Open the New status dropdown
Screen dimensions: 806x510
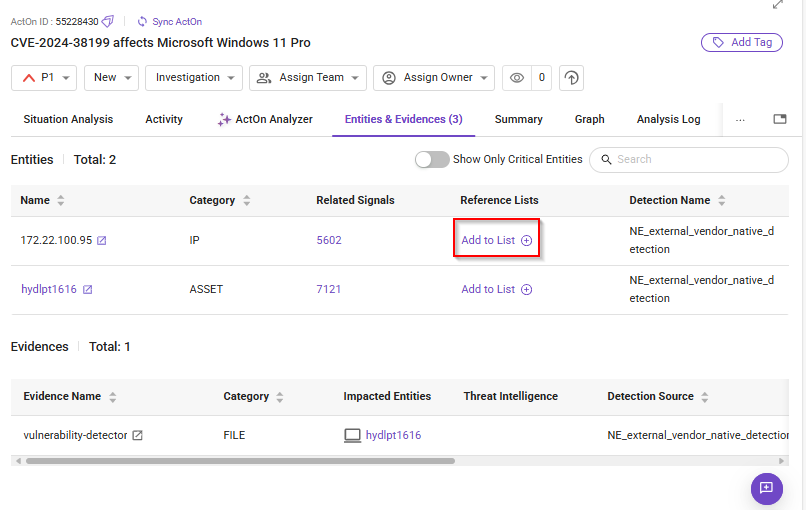(x=112, y=78)
